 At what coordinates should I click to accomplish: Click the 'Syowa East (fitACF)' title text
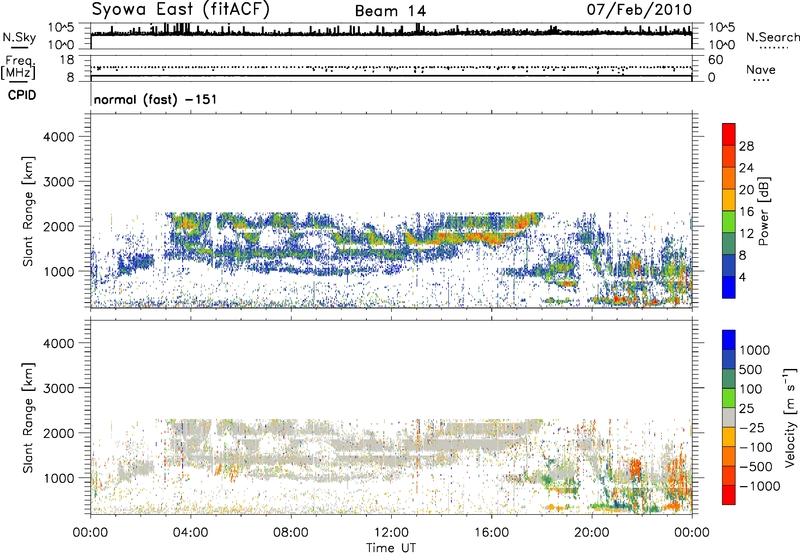[181, 10]
